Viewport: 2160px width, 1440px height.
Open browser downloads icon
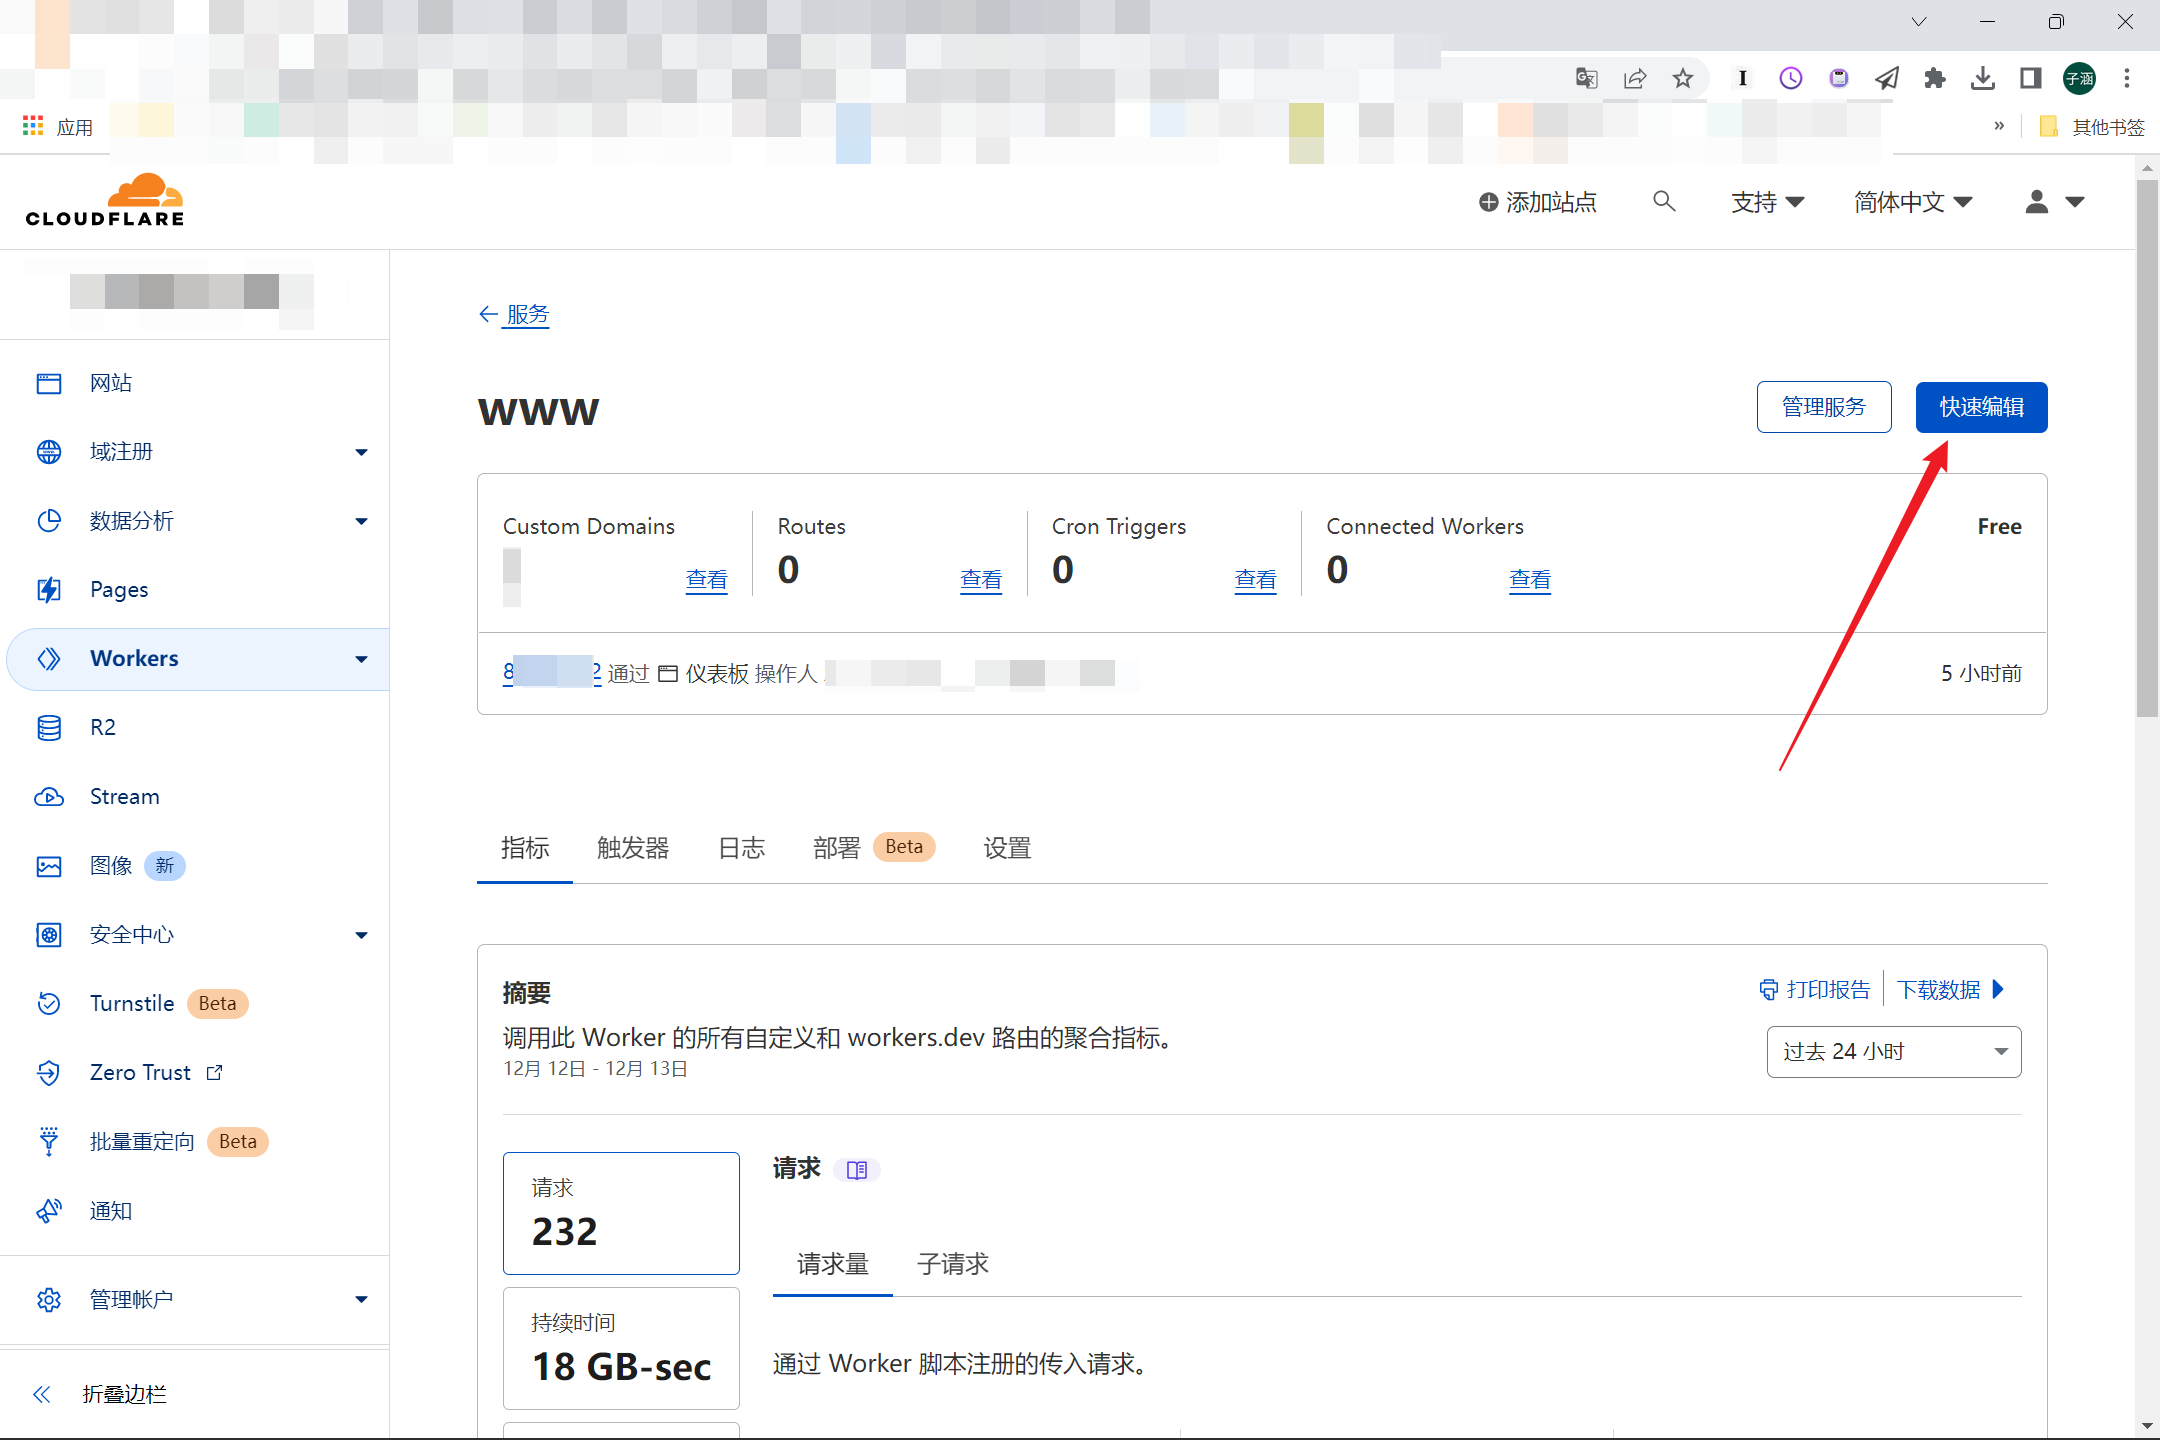[x=1983, y=78]
